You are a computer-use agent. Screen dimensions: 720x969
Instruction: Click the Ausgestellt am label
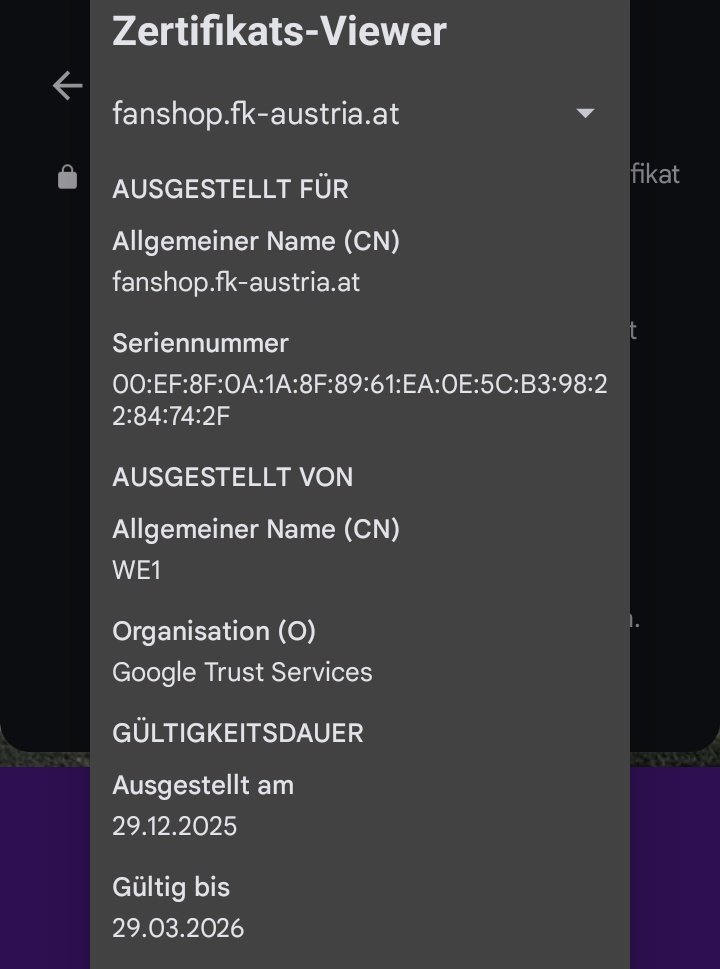pyautogui.click(x=203, y=785)
